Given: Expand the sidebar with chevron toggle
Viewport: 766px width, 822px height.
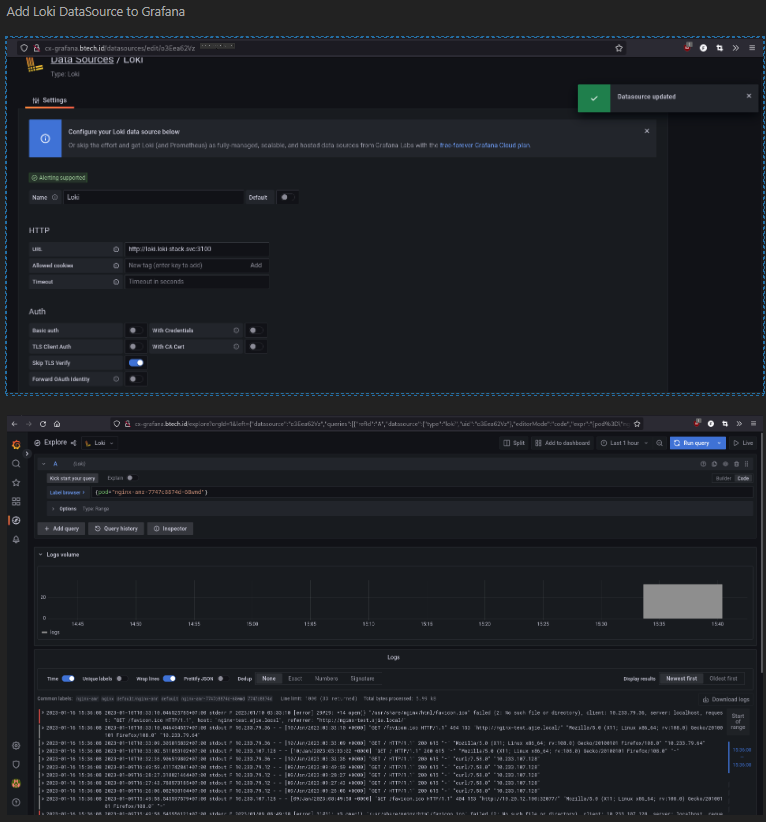Looking at the screenshot, I should (27, 454).
